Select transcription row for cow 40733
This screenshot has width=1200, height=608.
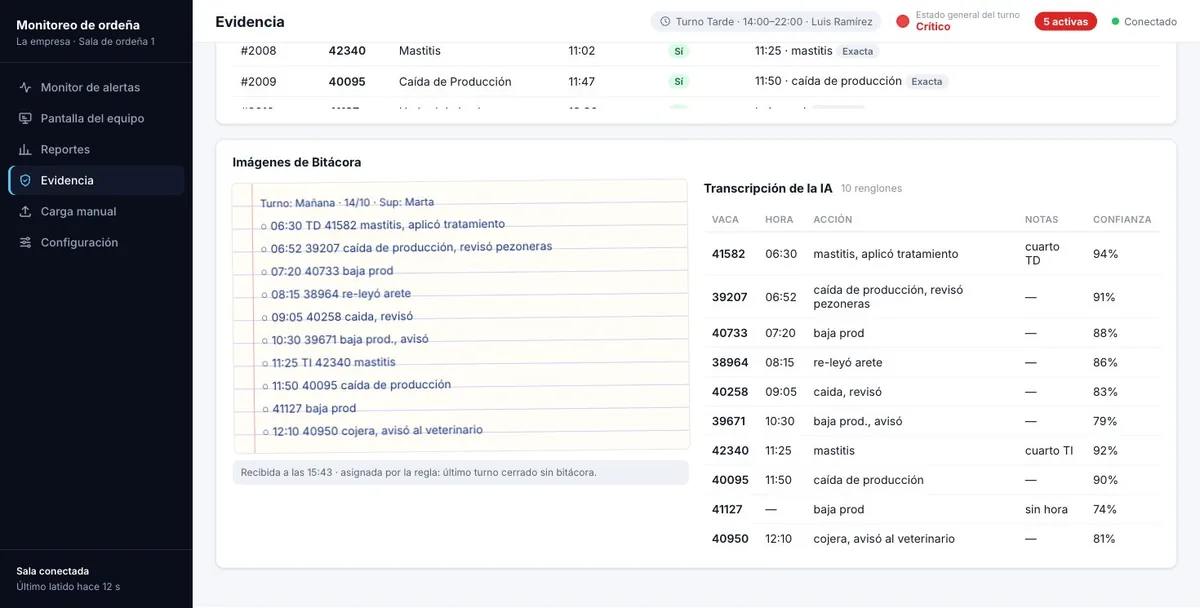pyautogui.click(x=932, y=333)
